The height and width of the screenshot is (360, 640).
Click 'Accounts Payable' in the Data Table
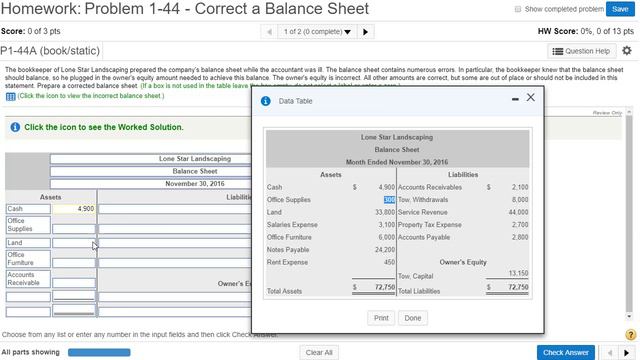[424, 237]
